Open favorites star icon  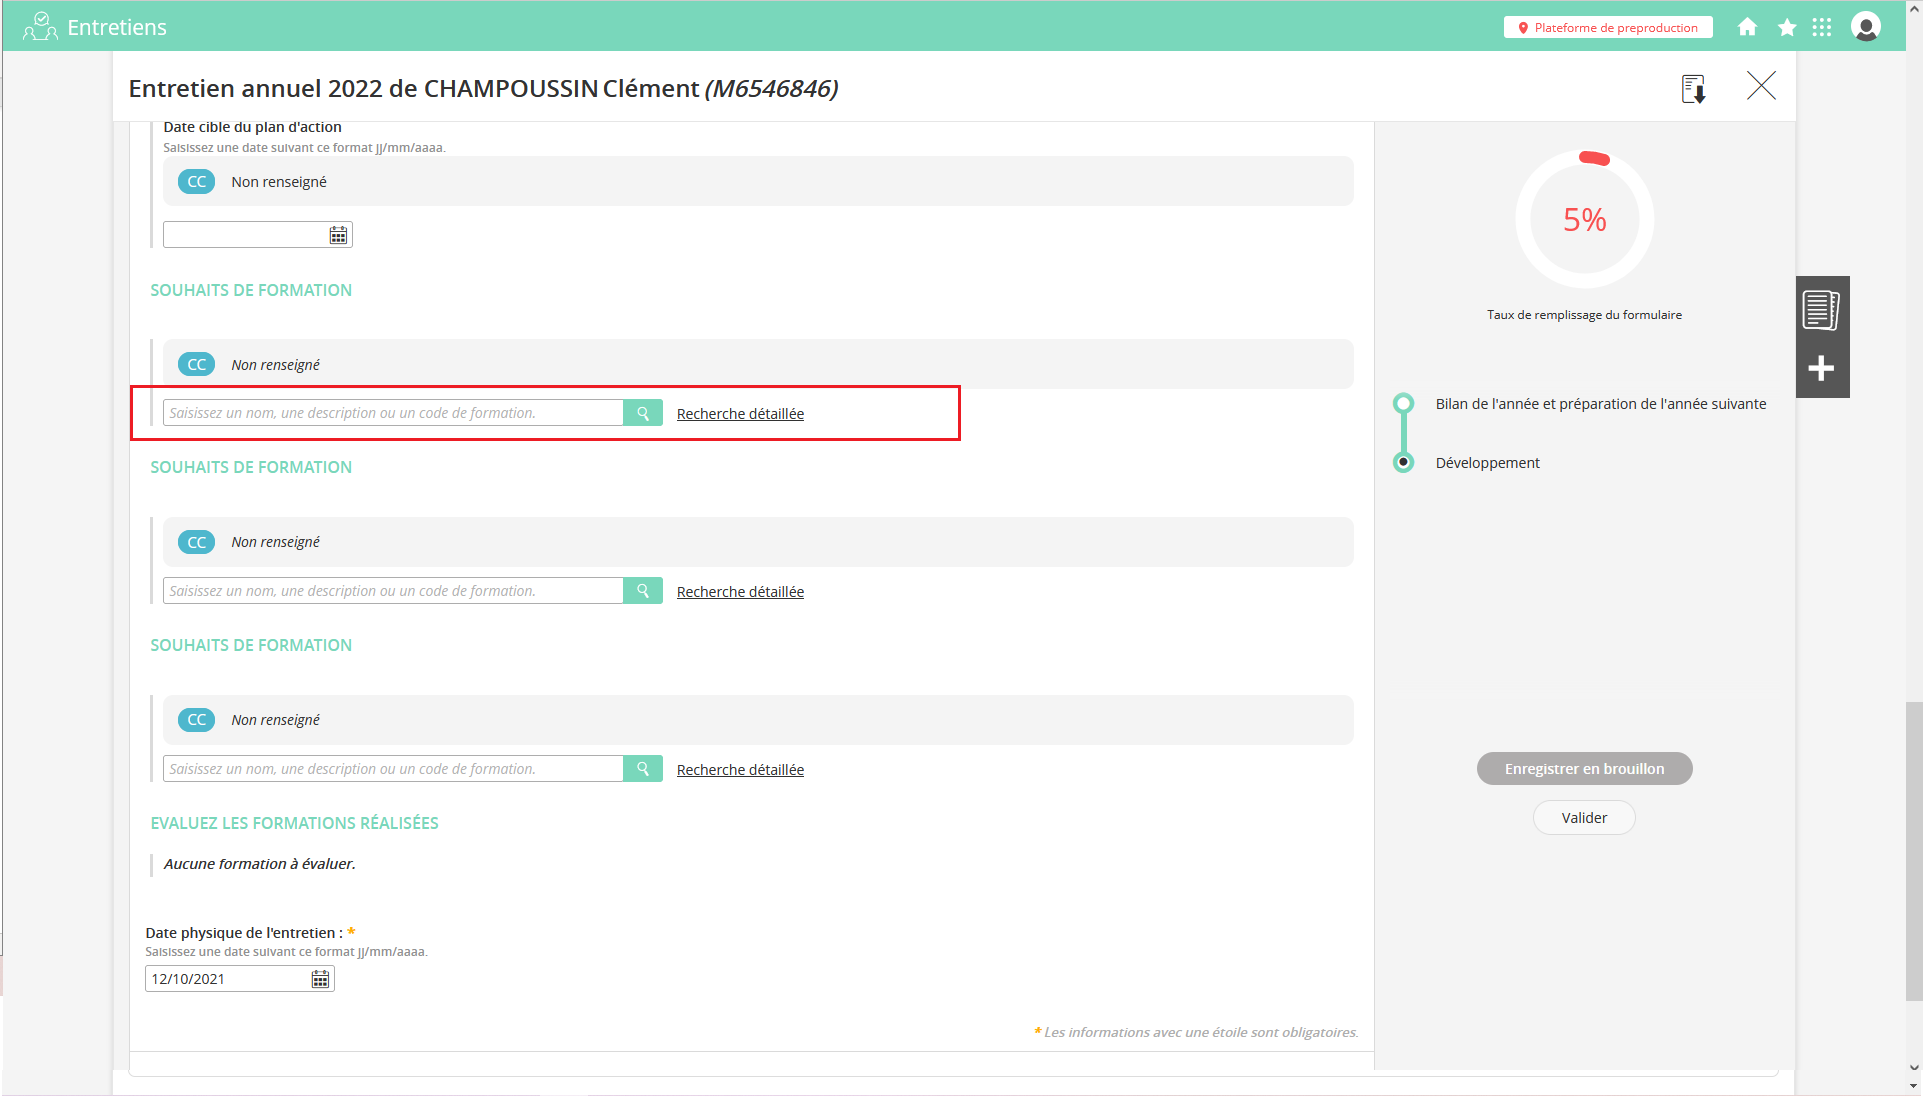(x=1786, y=27)
